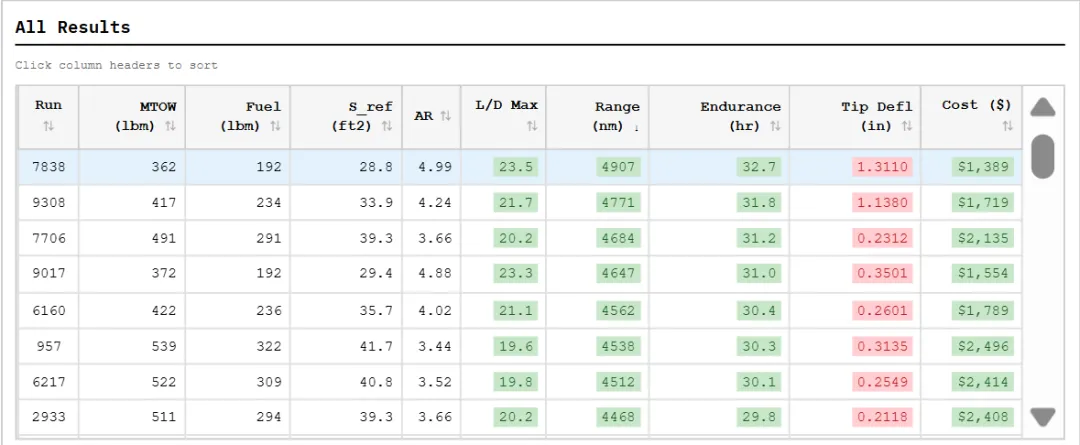The width and height of the screenshot is (1080, 445).
Task: Select the row for run 7838
Action: (x=48, y=167)
